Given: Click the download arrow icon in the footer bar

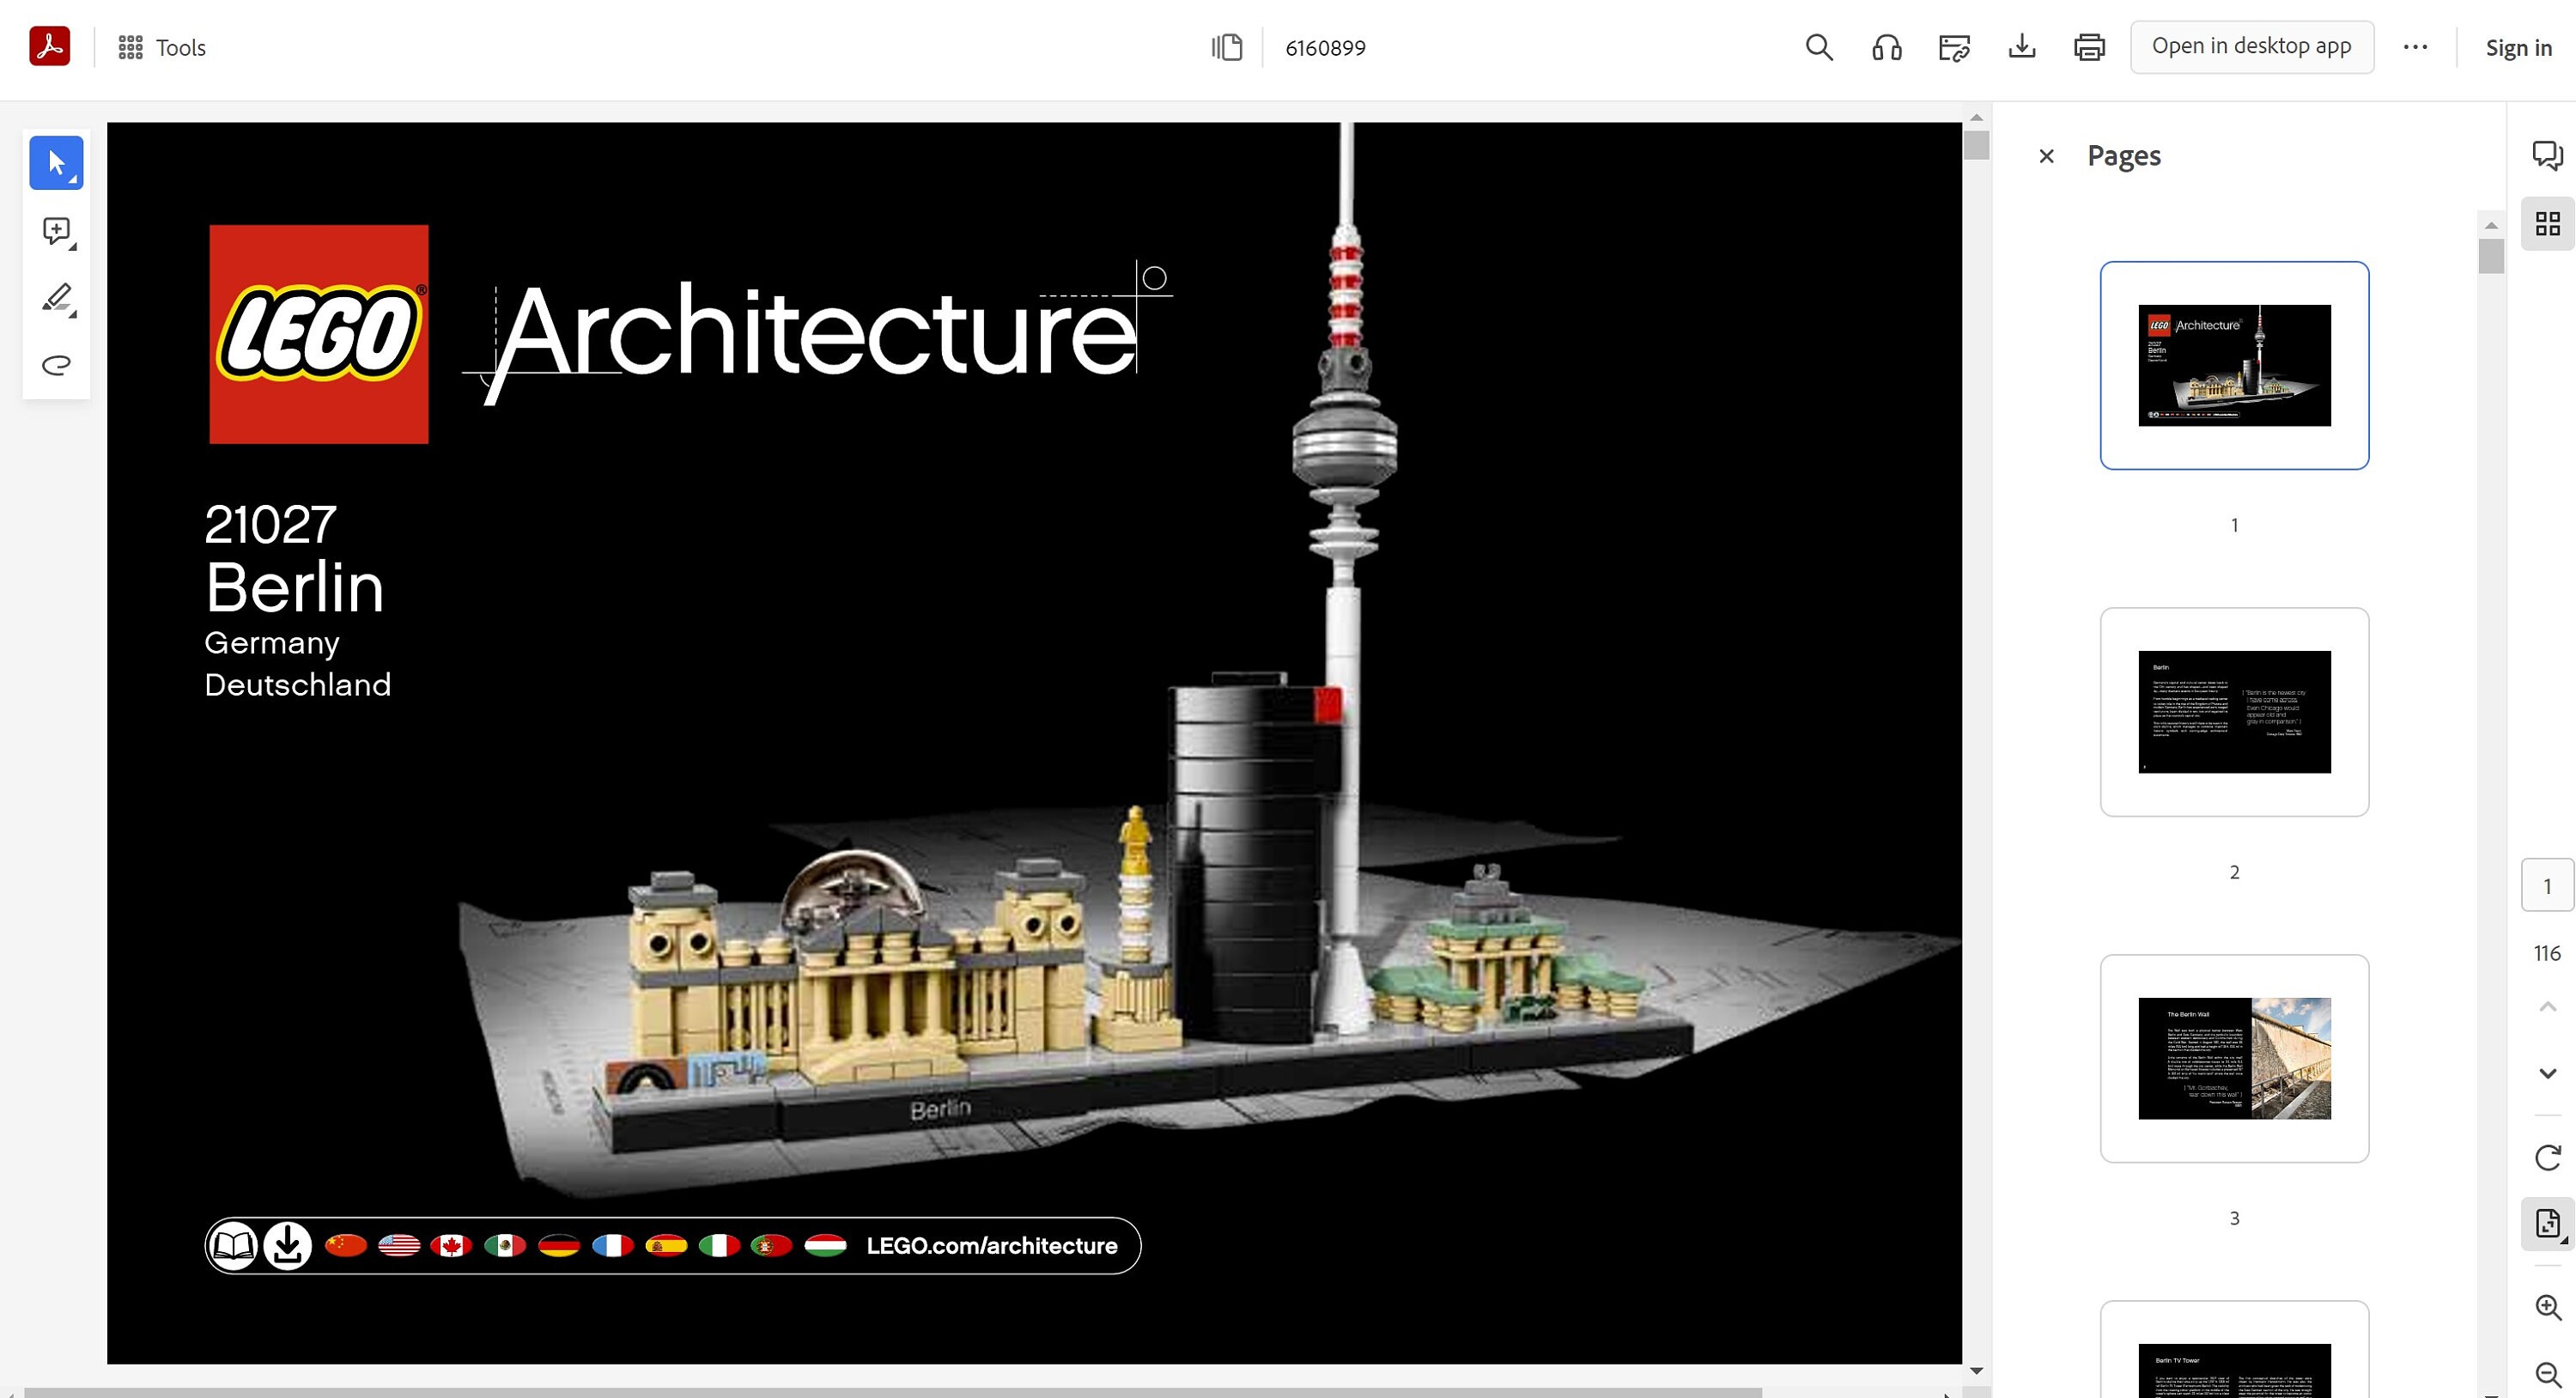Looking at the screenshot, I should 287,1246.
